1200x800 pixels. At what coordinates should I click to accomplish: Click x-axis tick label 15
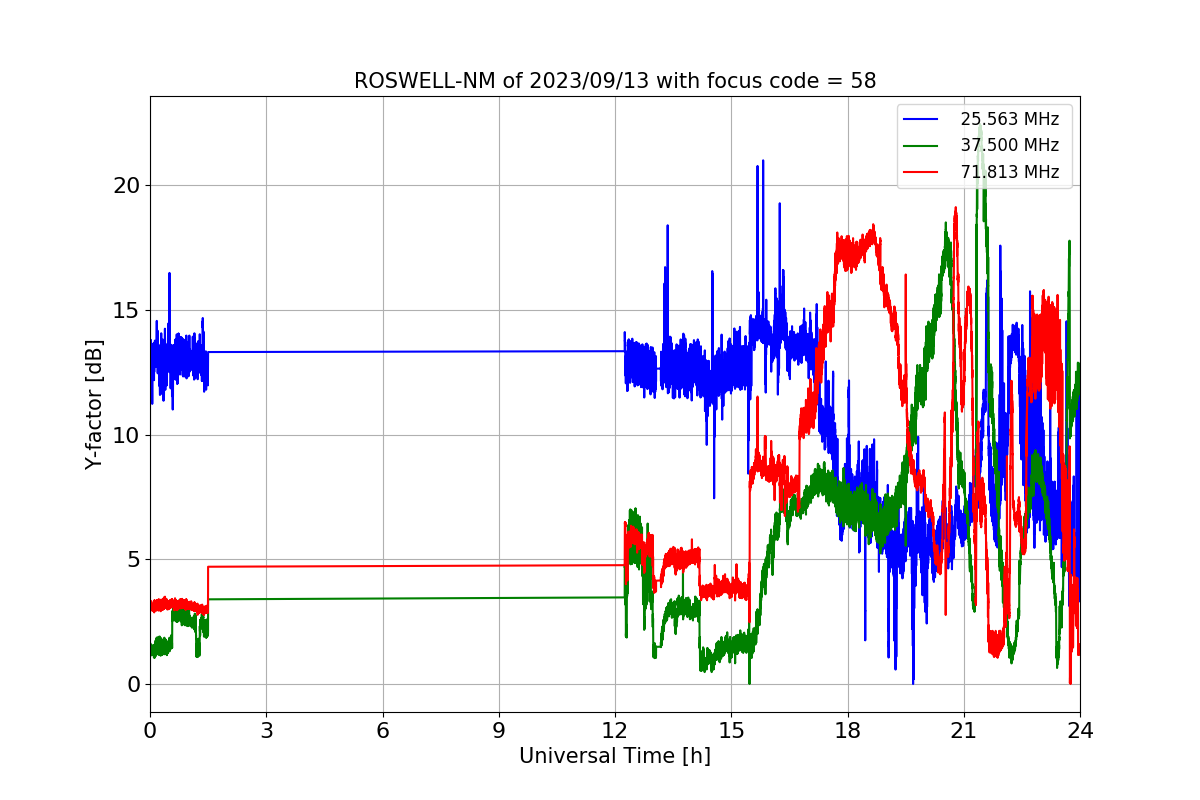click(x=731, y=731)
